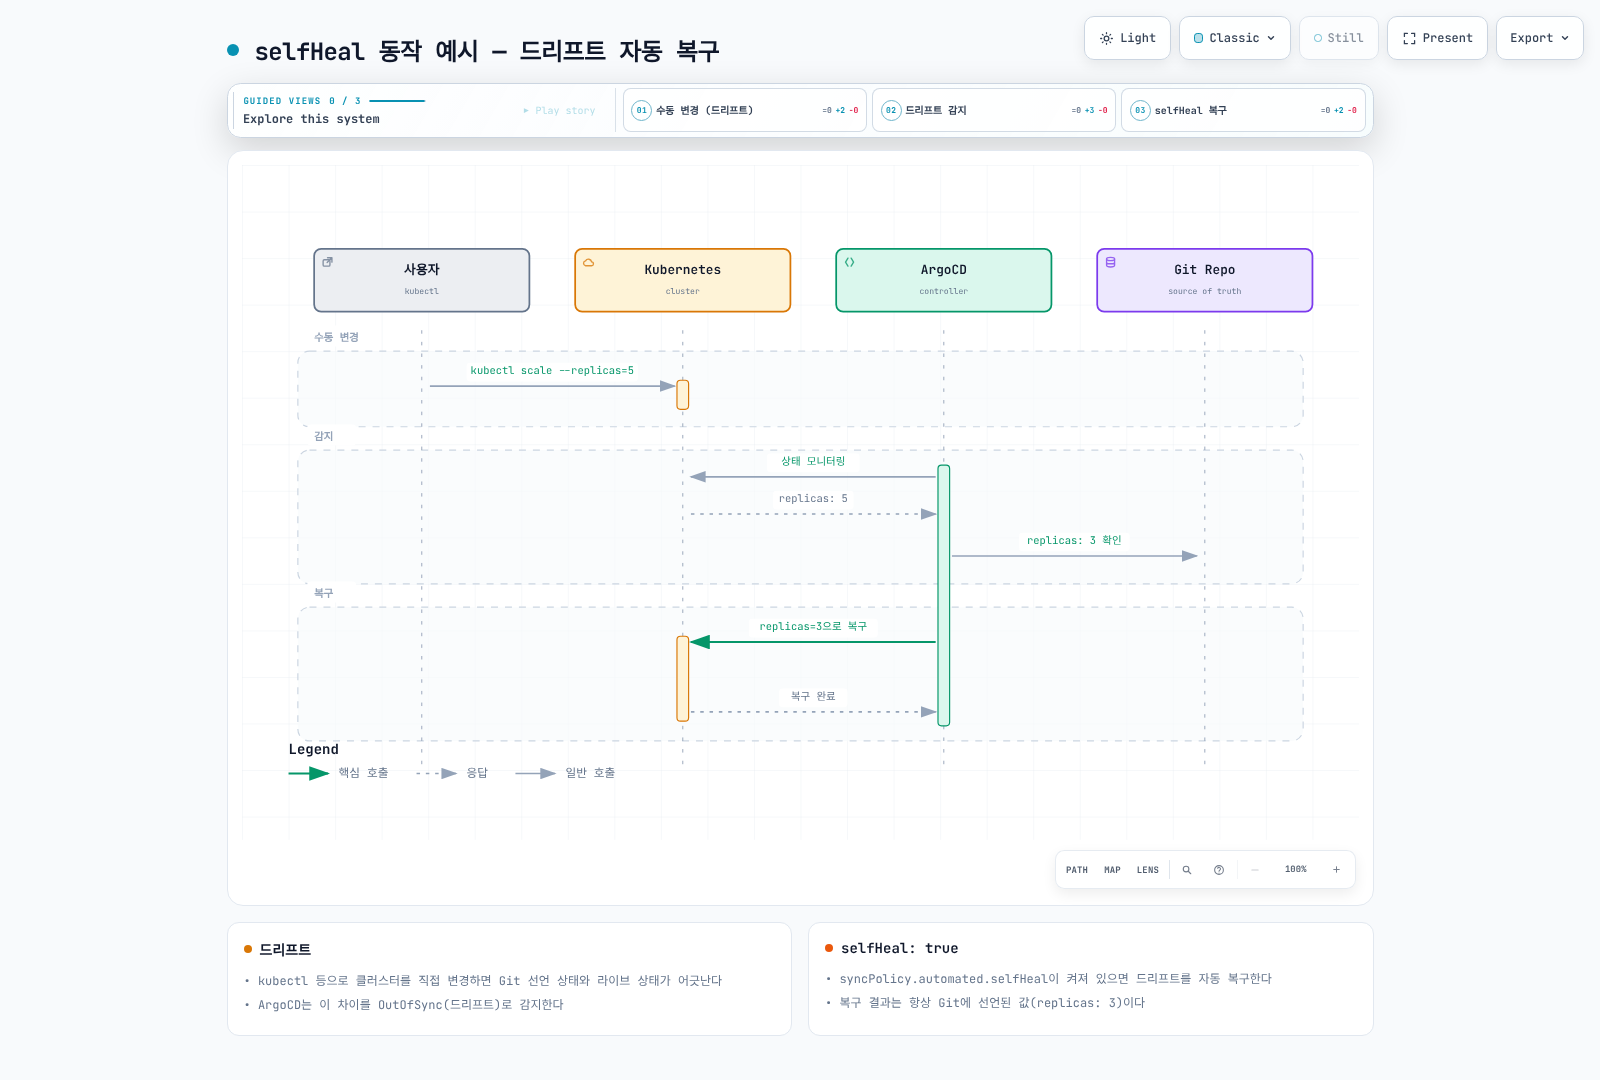Click the zoom in plus icon
Viewport: 1600px width, 1080px height.
coord(1336,870)
